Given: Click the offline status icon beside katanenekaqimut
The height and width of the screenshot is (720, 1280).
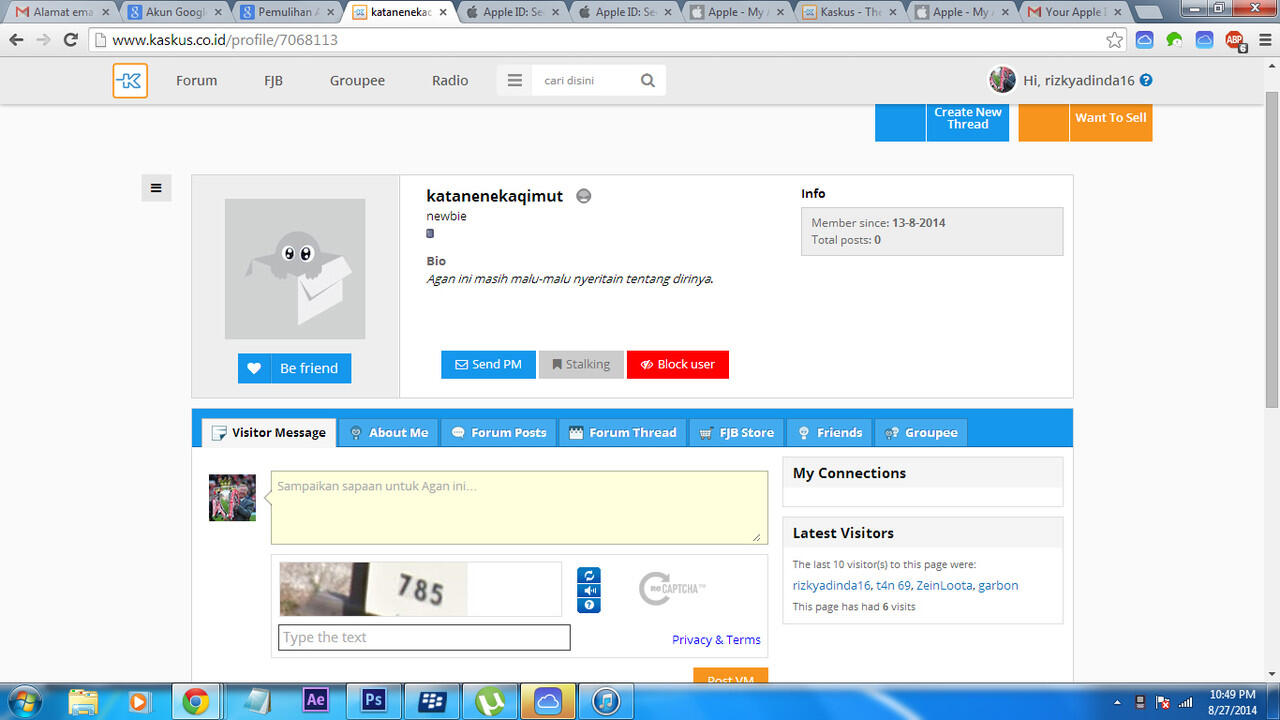Looking at the screenshot, I should [x=584, y=196].
